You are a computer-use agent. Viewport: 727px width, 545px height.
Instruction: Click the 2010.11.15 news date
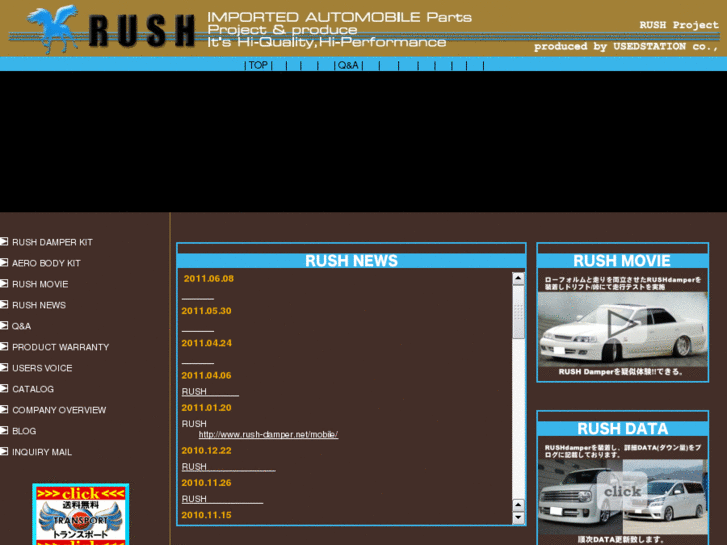point(206,515)
